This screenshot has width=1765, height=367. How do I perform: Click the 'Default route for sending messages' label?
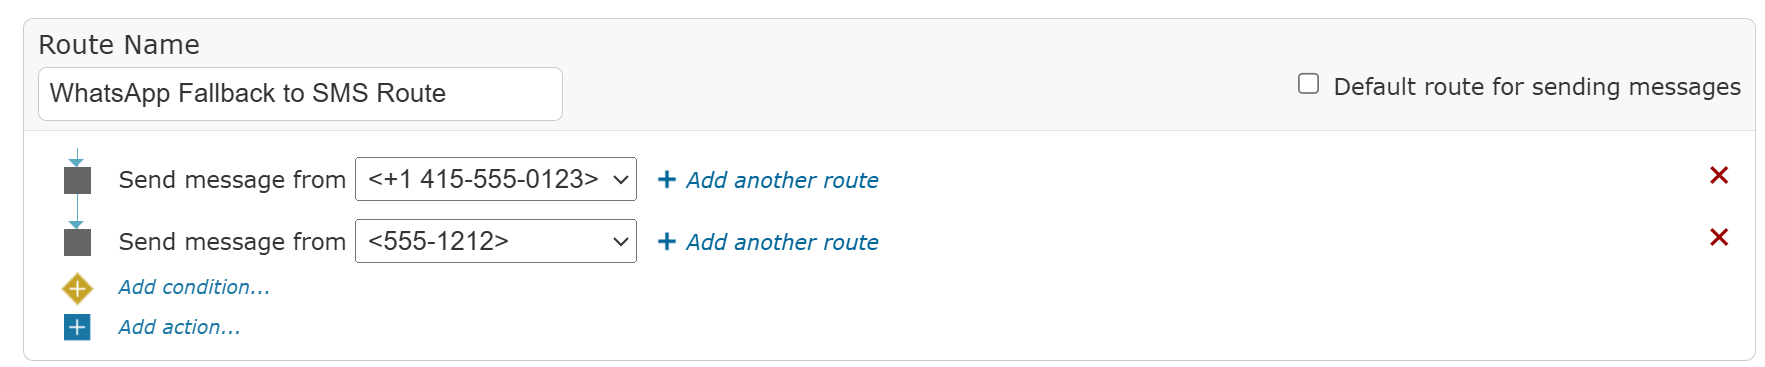(1537, 87)
